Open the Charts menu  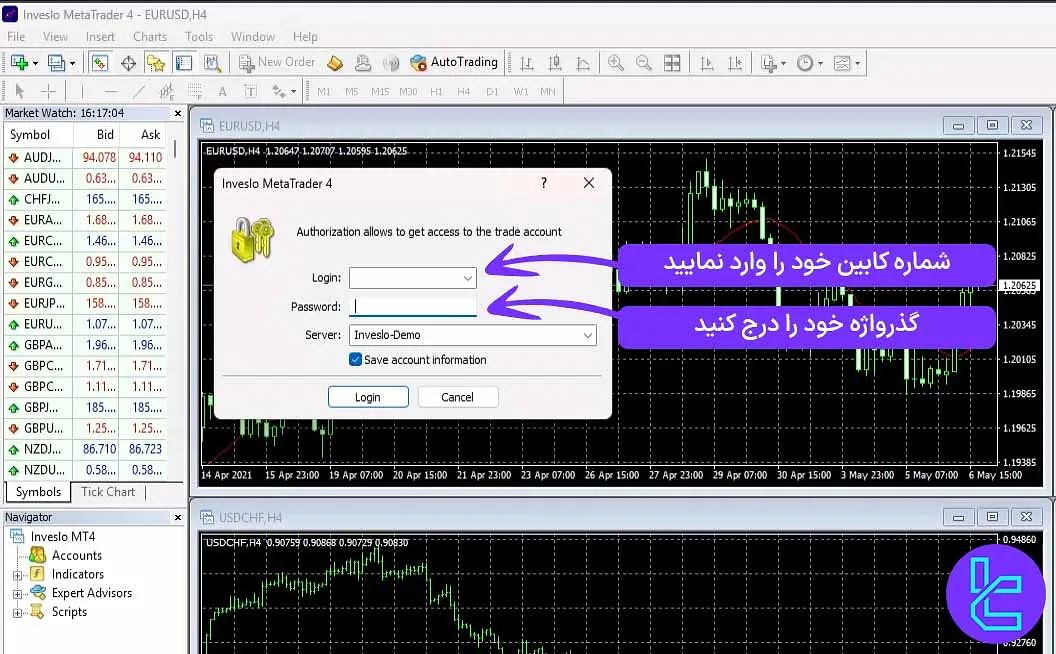(149, 36)
